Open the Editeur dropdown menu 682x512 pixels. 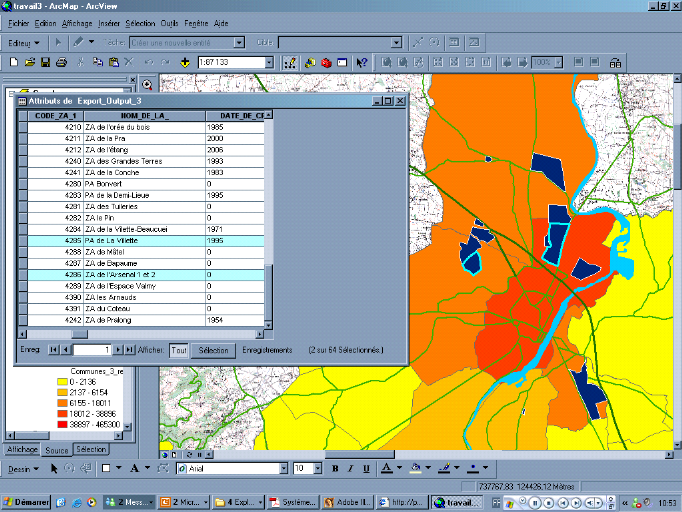(24, 43)
